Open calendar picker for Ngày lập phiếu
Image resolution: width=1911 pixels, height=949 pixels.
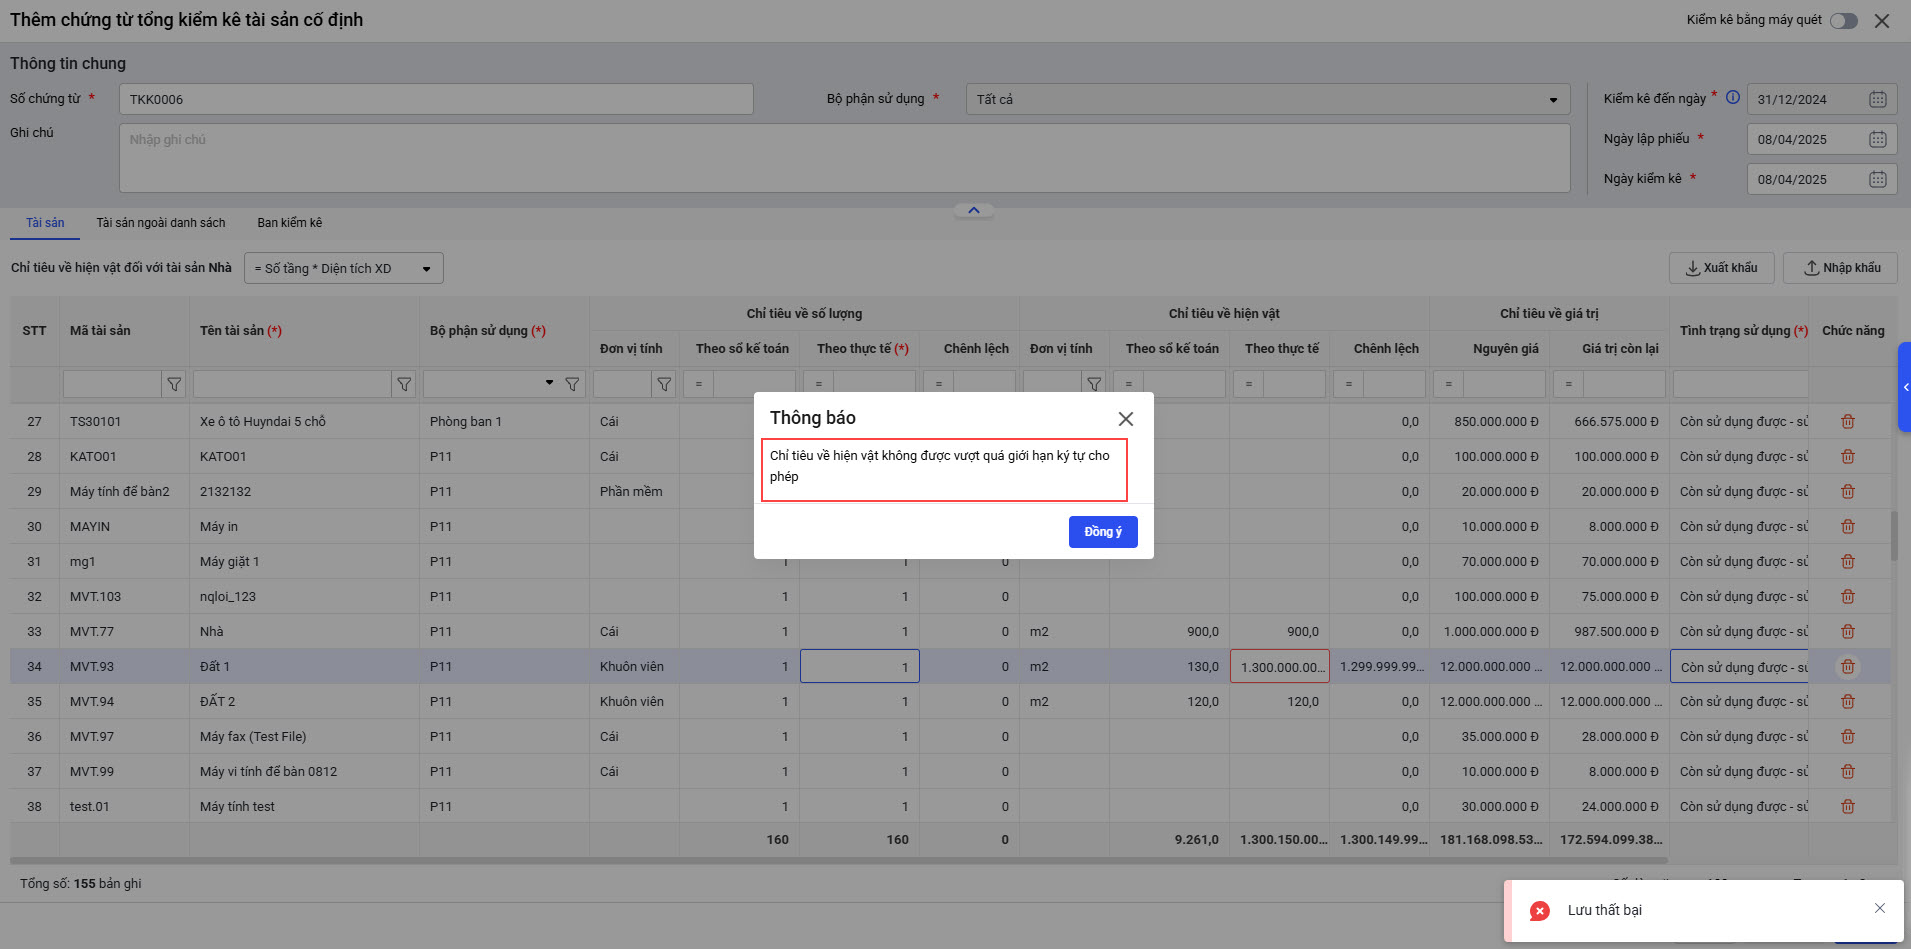click(x=1877, y=140)
